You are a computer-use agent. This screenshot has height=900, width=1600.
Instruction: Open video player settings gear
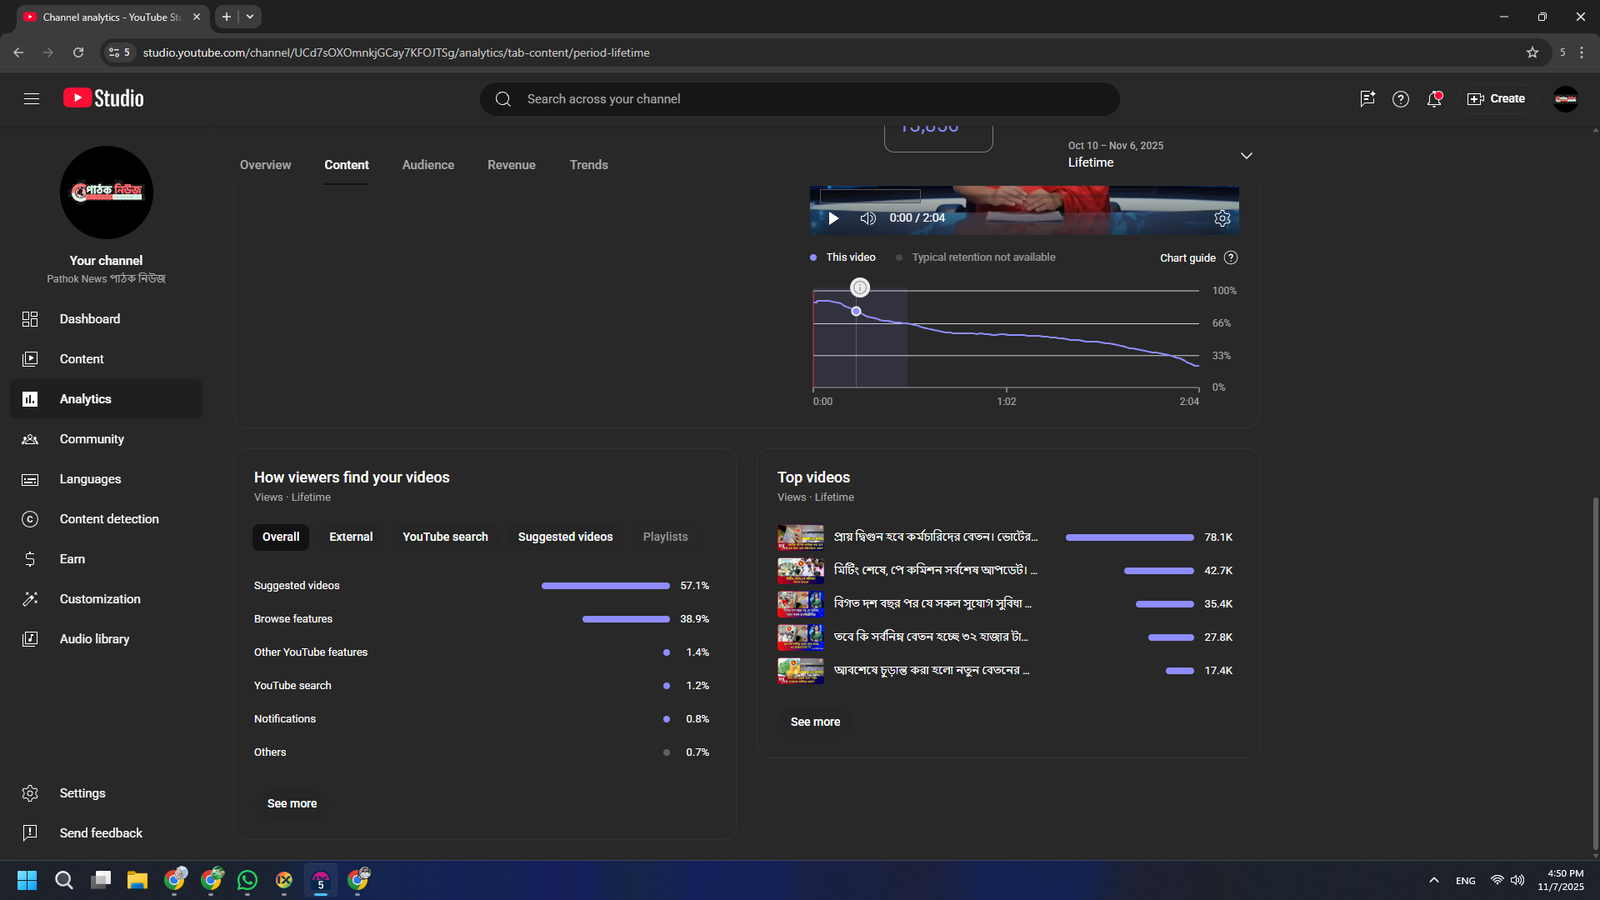[x=1222, y=218]
